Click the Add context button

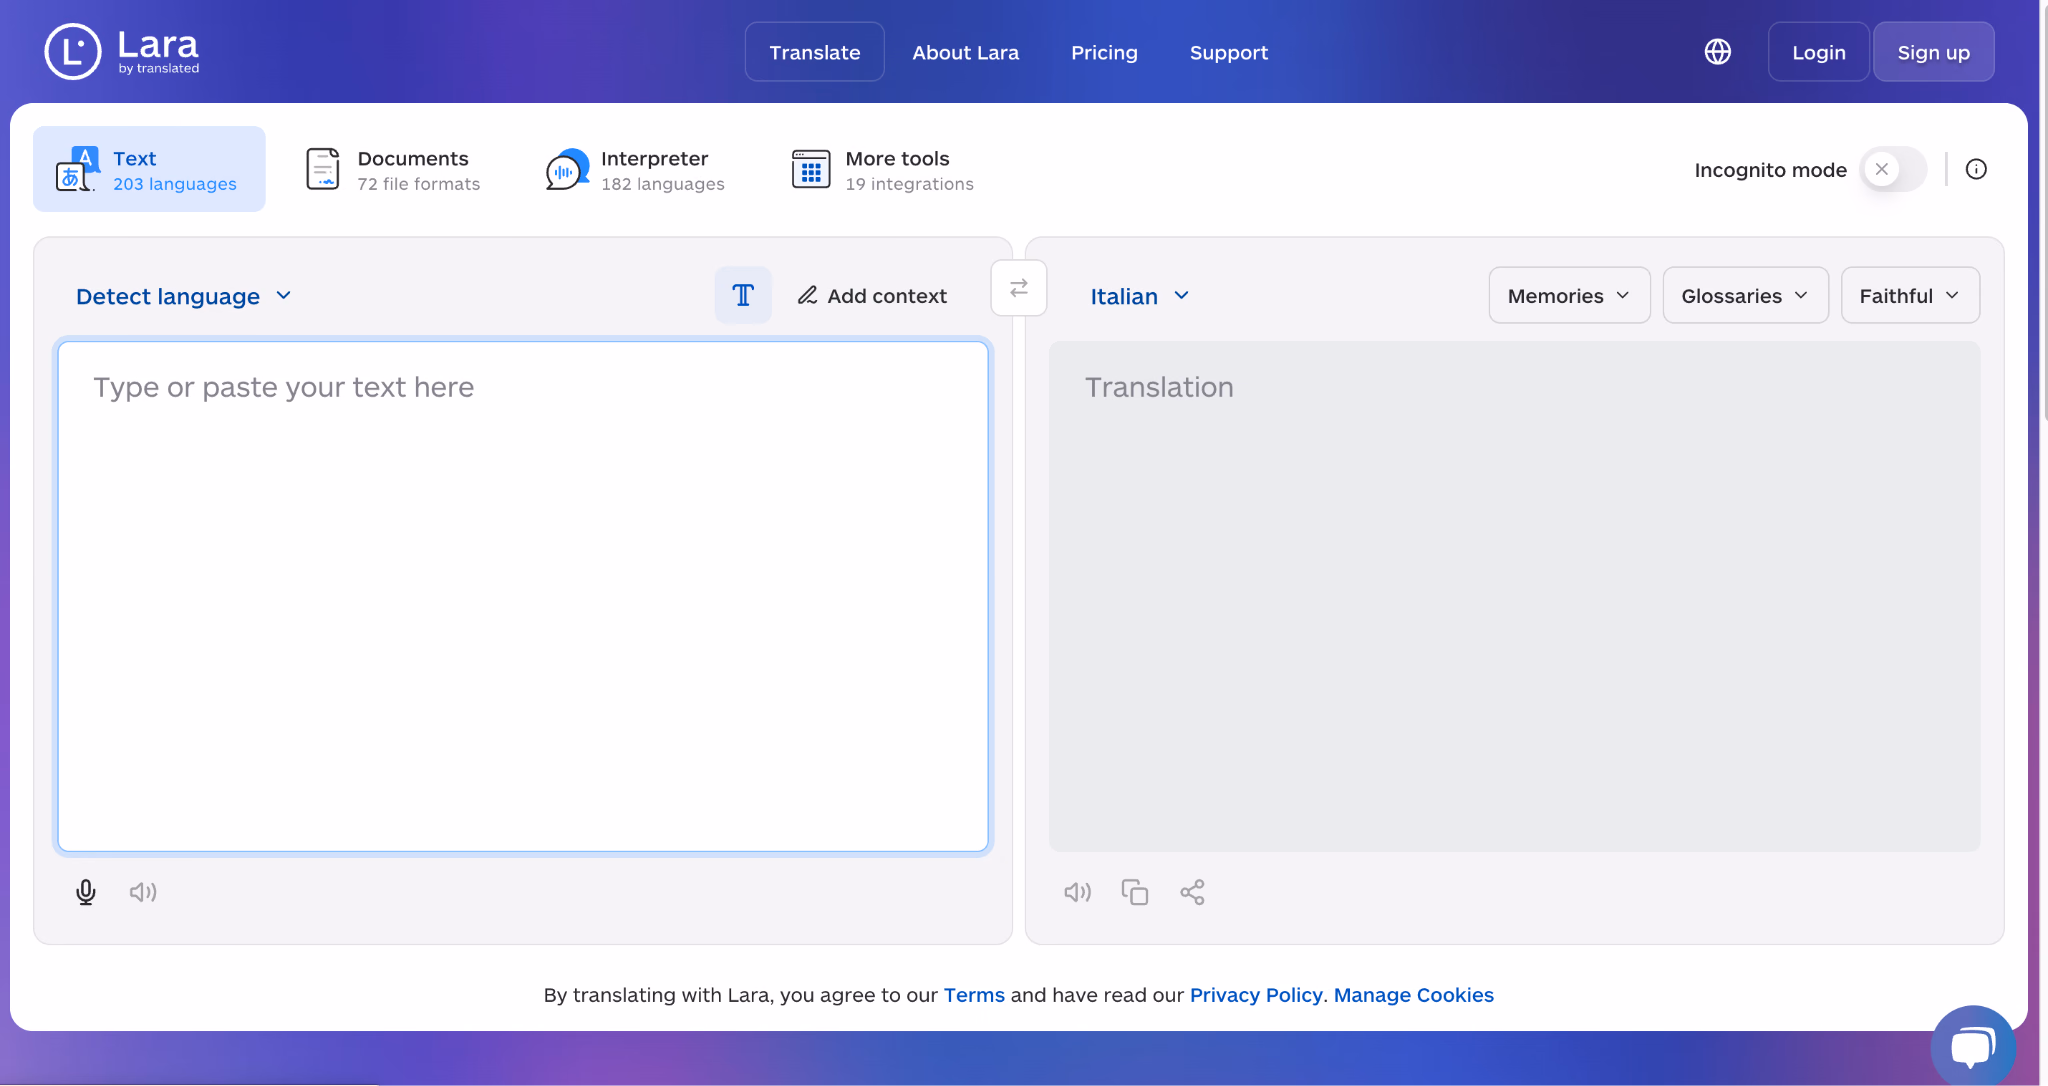click(872, 295)
